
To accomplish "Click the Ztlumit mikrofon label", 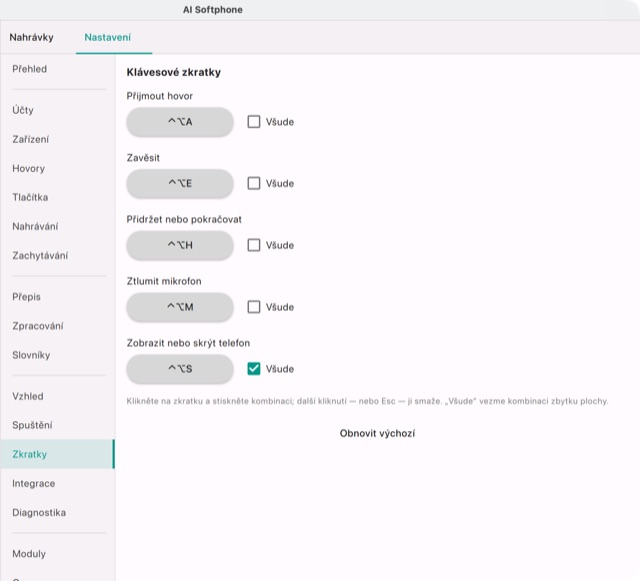I will 164,281.
